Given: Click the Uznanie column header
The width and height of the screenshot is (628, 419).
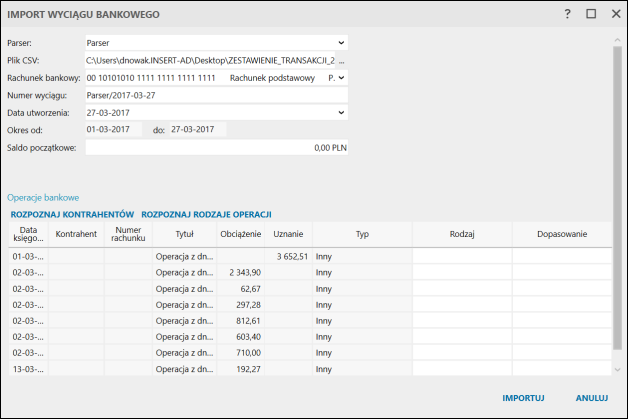Looking at the screenshot, I should [288, 234].
